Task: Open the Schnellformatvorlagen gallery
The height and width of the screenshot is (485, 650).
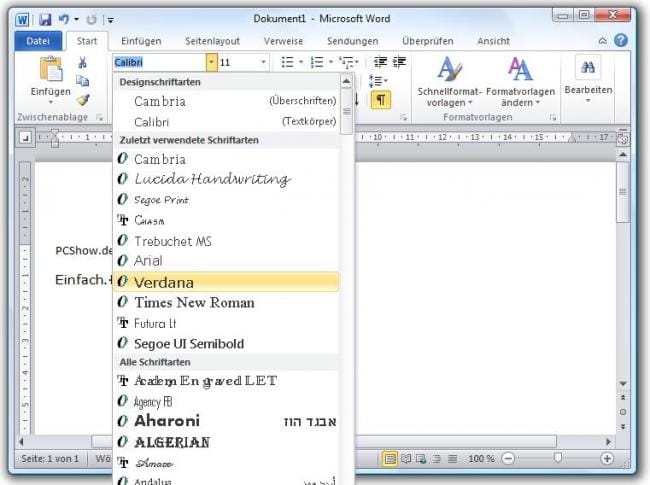Action: pyautogui.click(x=449, y=82)
